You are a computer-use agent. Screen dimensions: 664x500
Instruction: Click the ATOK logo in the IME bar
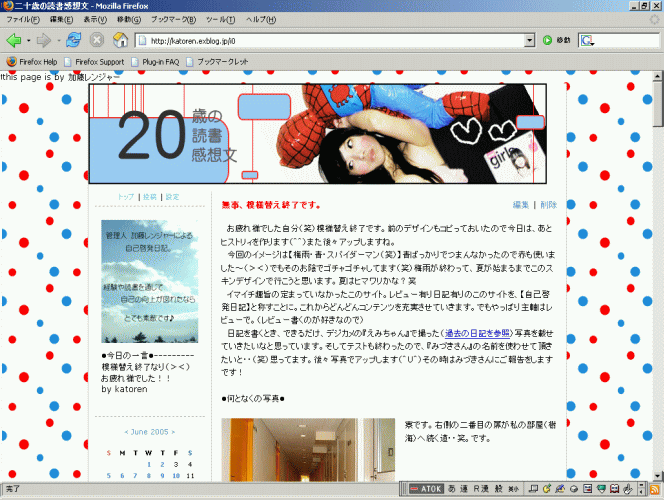click(427, 489)
